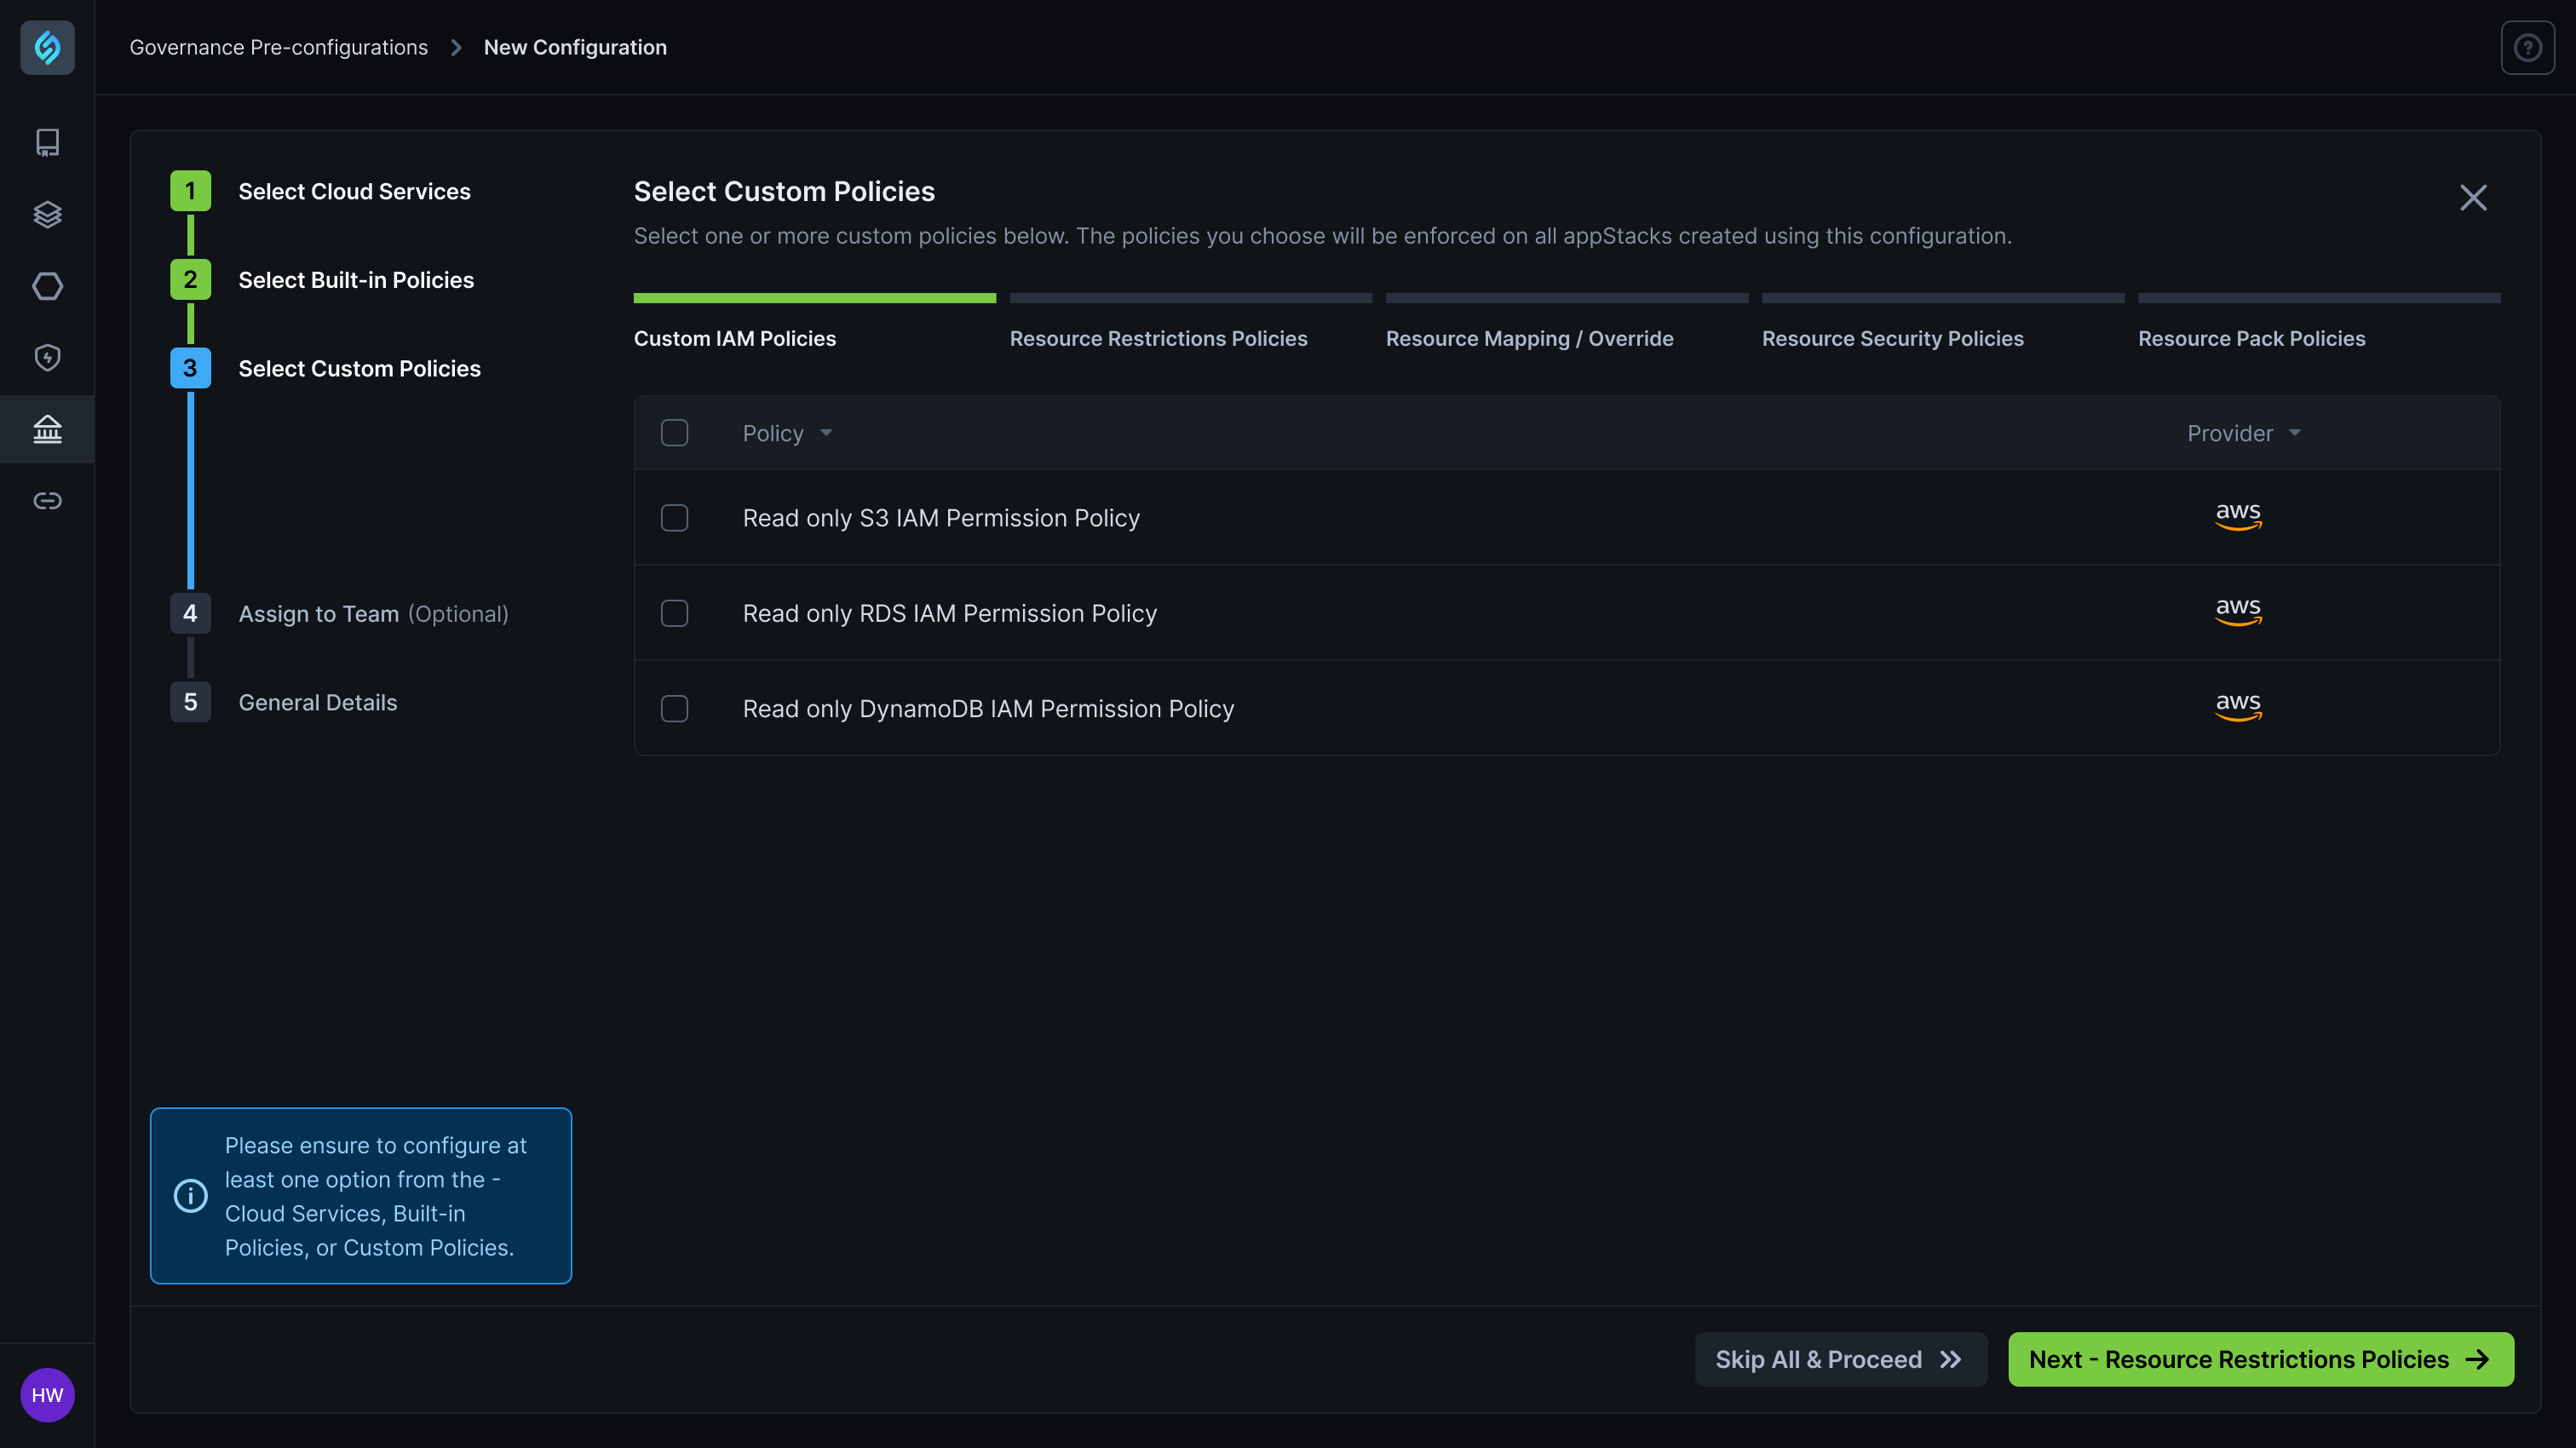Check Read only RDS IAM Permission Policy
2576x1448 pixels.
[x=675, y=613]
